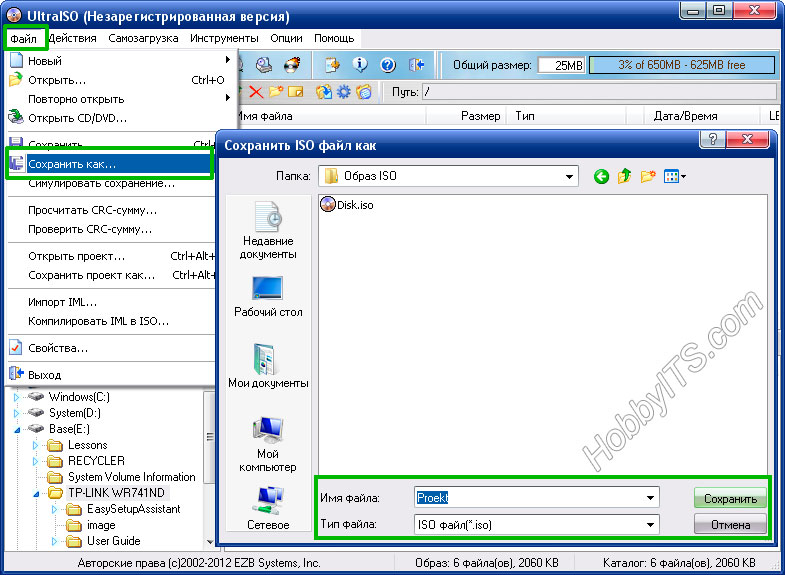Click the up-one-level folder icon in dialog
Image resolution: width=785 pixels, height=575 pixels.
[624, 176]
